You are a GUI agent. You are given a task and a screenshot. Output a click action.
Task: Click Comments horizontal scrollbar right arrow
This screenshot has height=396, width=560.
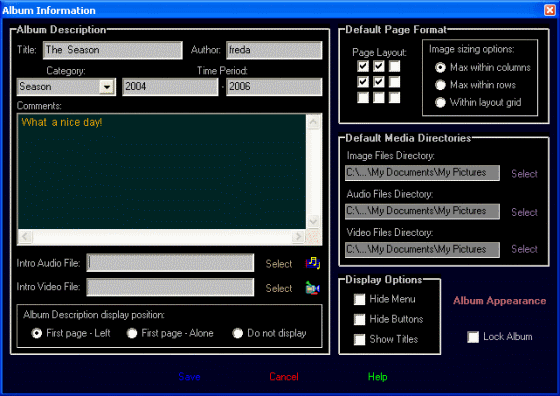(x=298, y=236)
